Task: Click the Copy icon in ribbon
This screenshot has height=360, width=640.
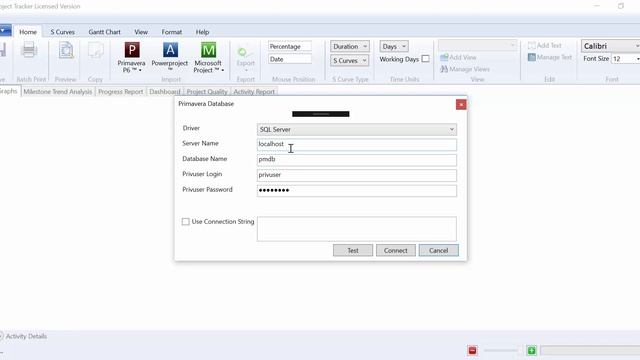Action: [96, 50]
